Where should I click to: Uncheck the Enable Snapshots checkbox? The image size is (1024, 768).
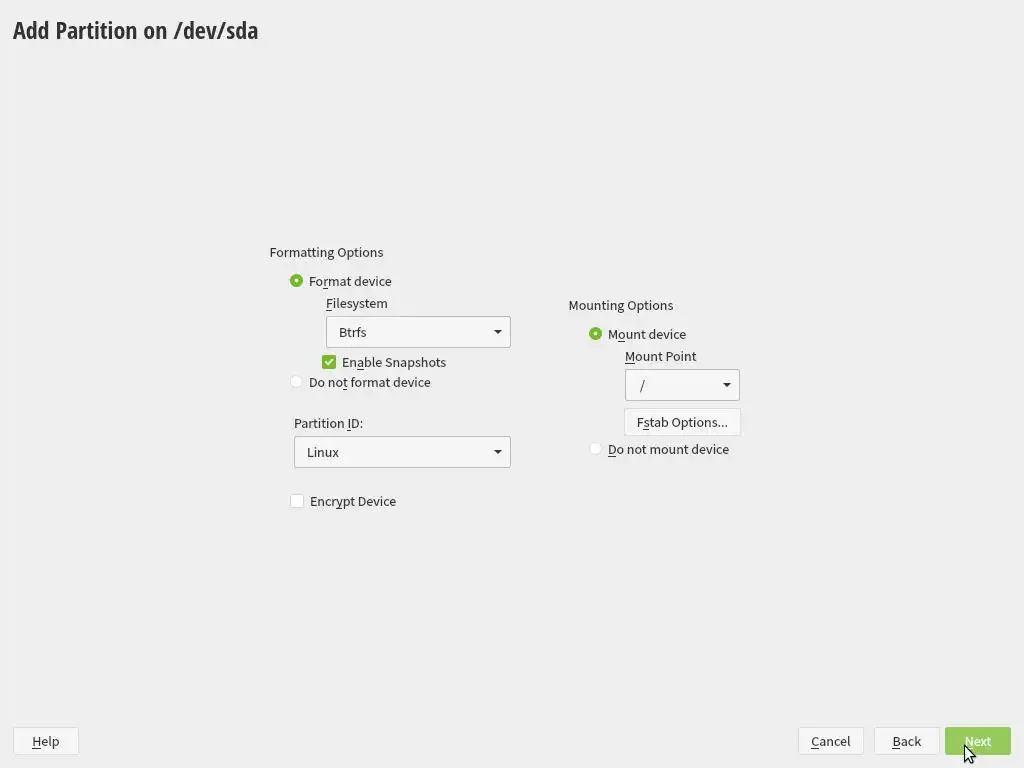point(329,362)
